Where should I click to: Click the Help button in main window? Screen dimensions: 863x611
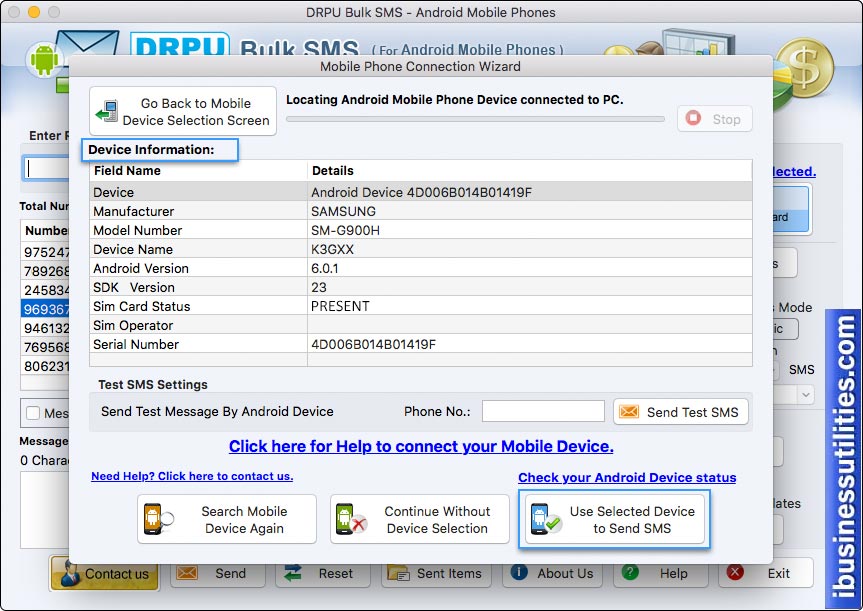point(660,574)
